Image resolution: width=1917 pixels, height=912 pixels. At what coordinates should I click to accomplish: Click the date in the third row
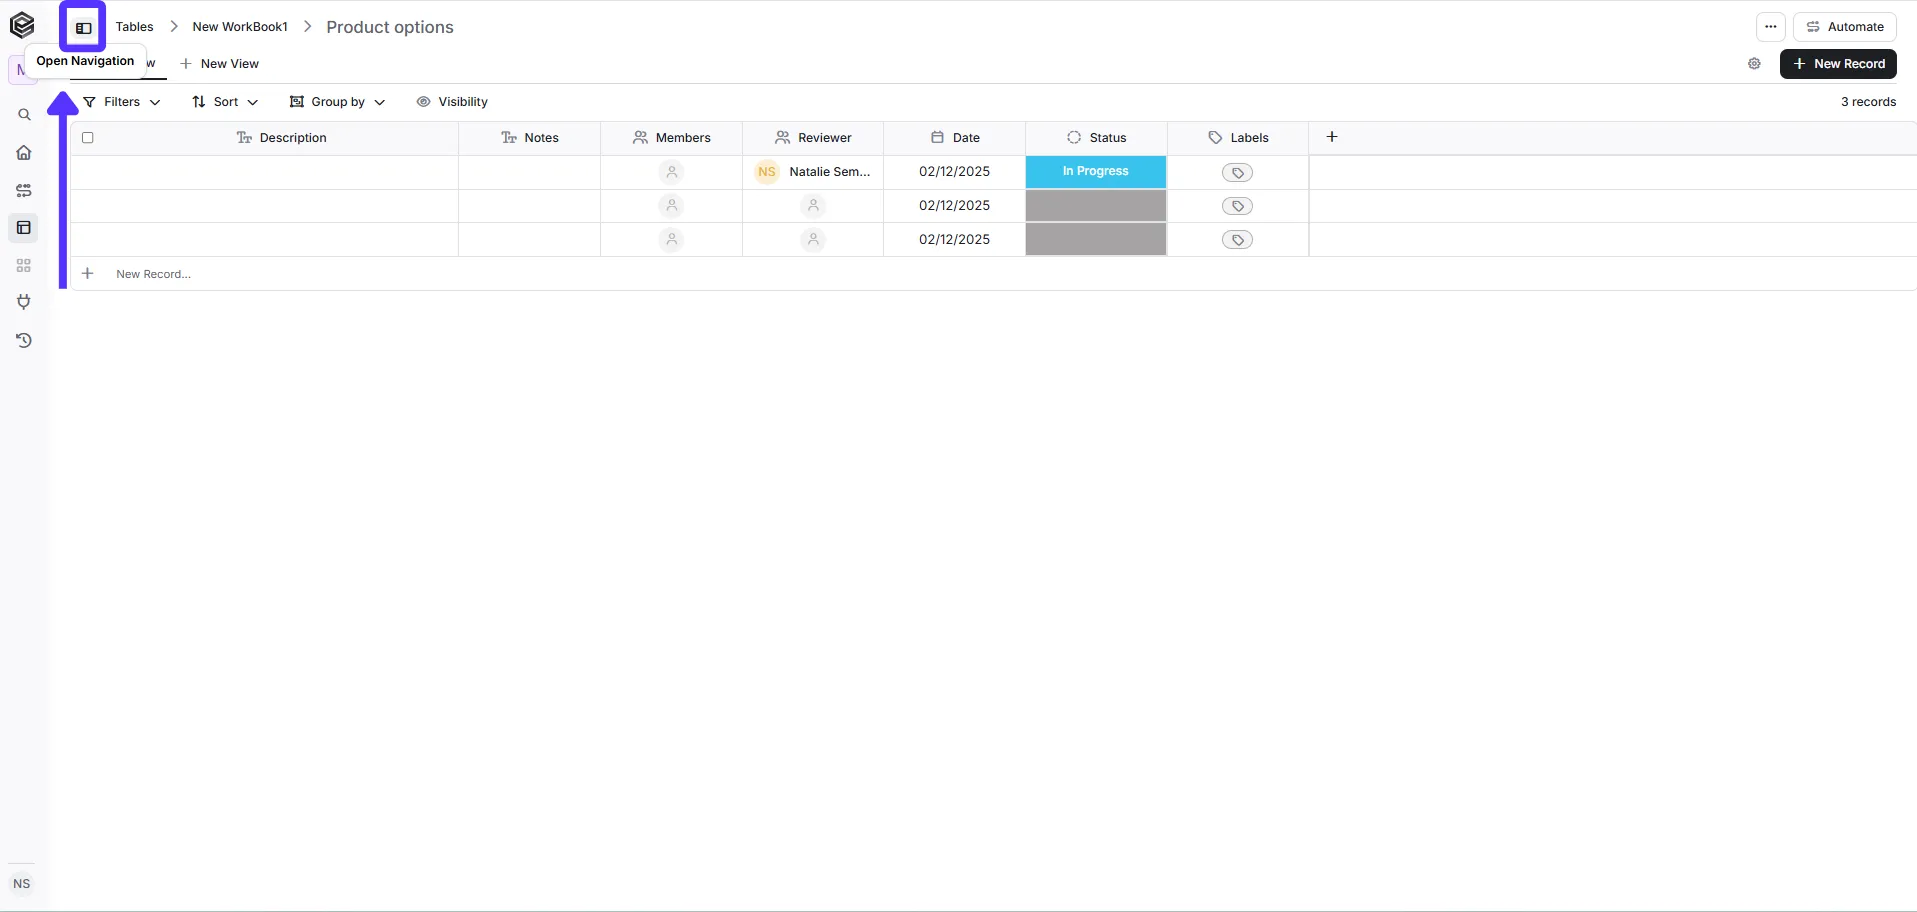[955, 240]
